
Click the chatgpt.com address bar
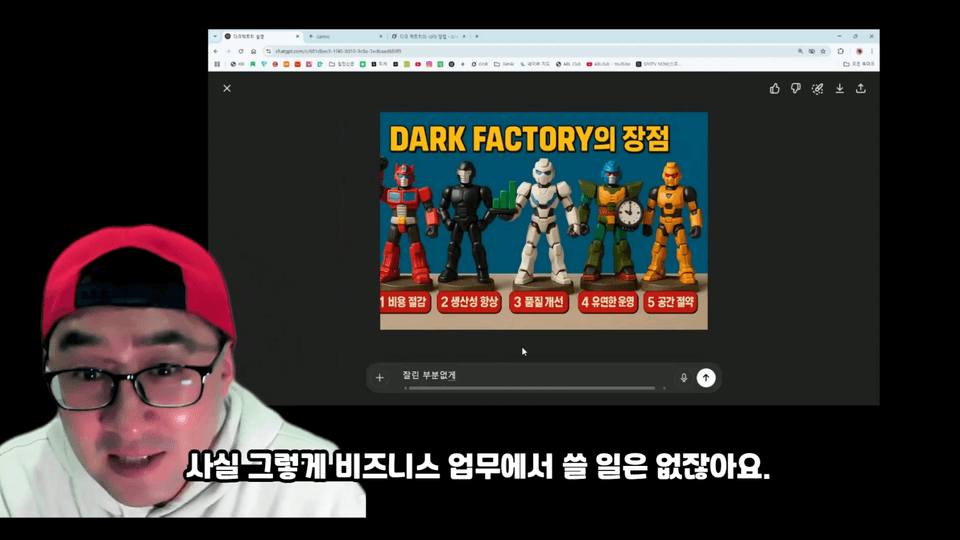point(527,51)
